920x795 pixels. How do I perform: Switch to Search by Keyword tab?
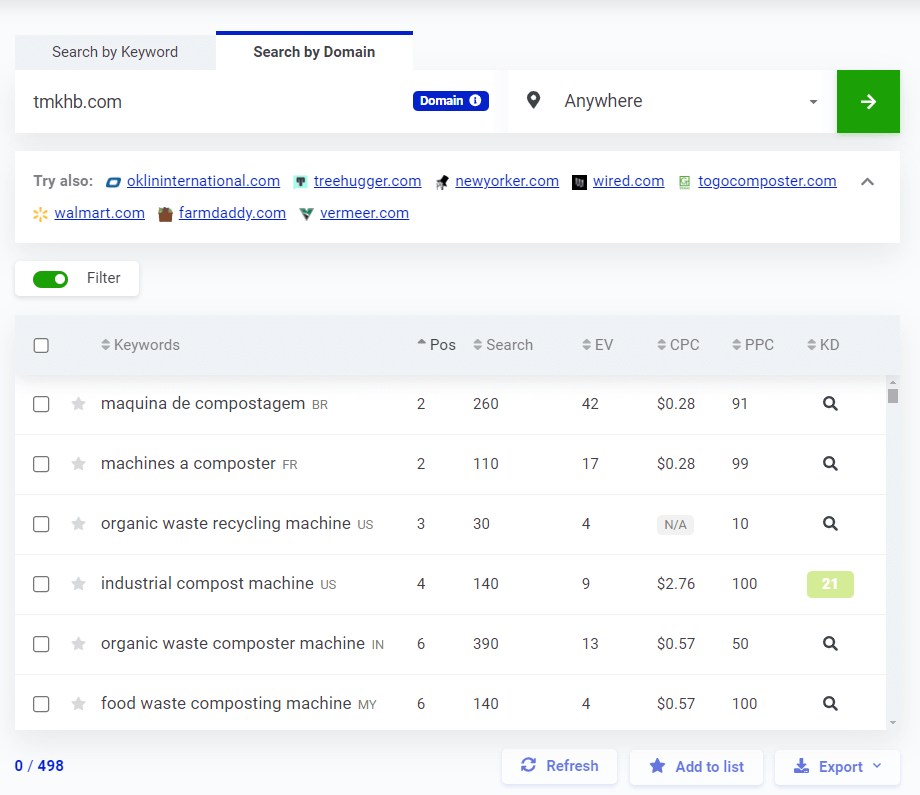(115, 52)
